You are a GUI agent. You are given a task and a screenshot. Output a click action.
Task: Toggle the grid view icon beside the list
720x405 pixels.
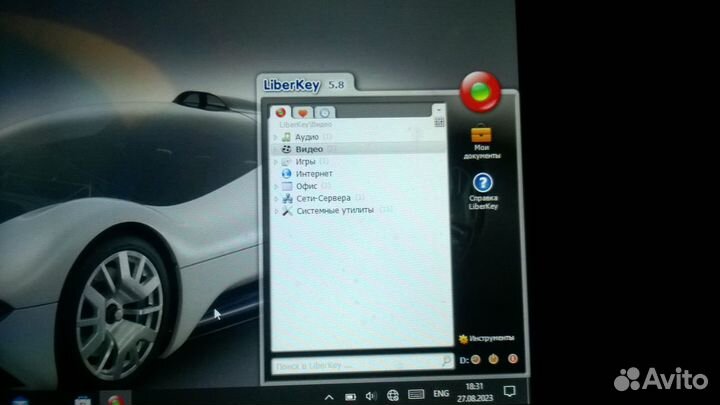point(439,122)
